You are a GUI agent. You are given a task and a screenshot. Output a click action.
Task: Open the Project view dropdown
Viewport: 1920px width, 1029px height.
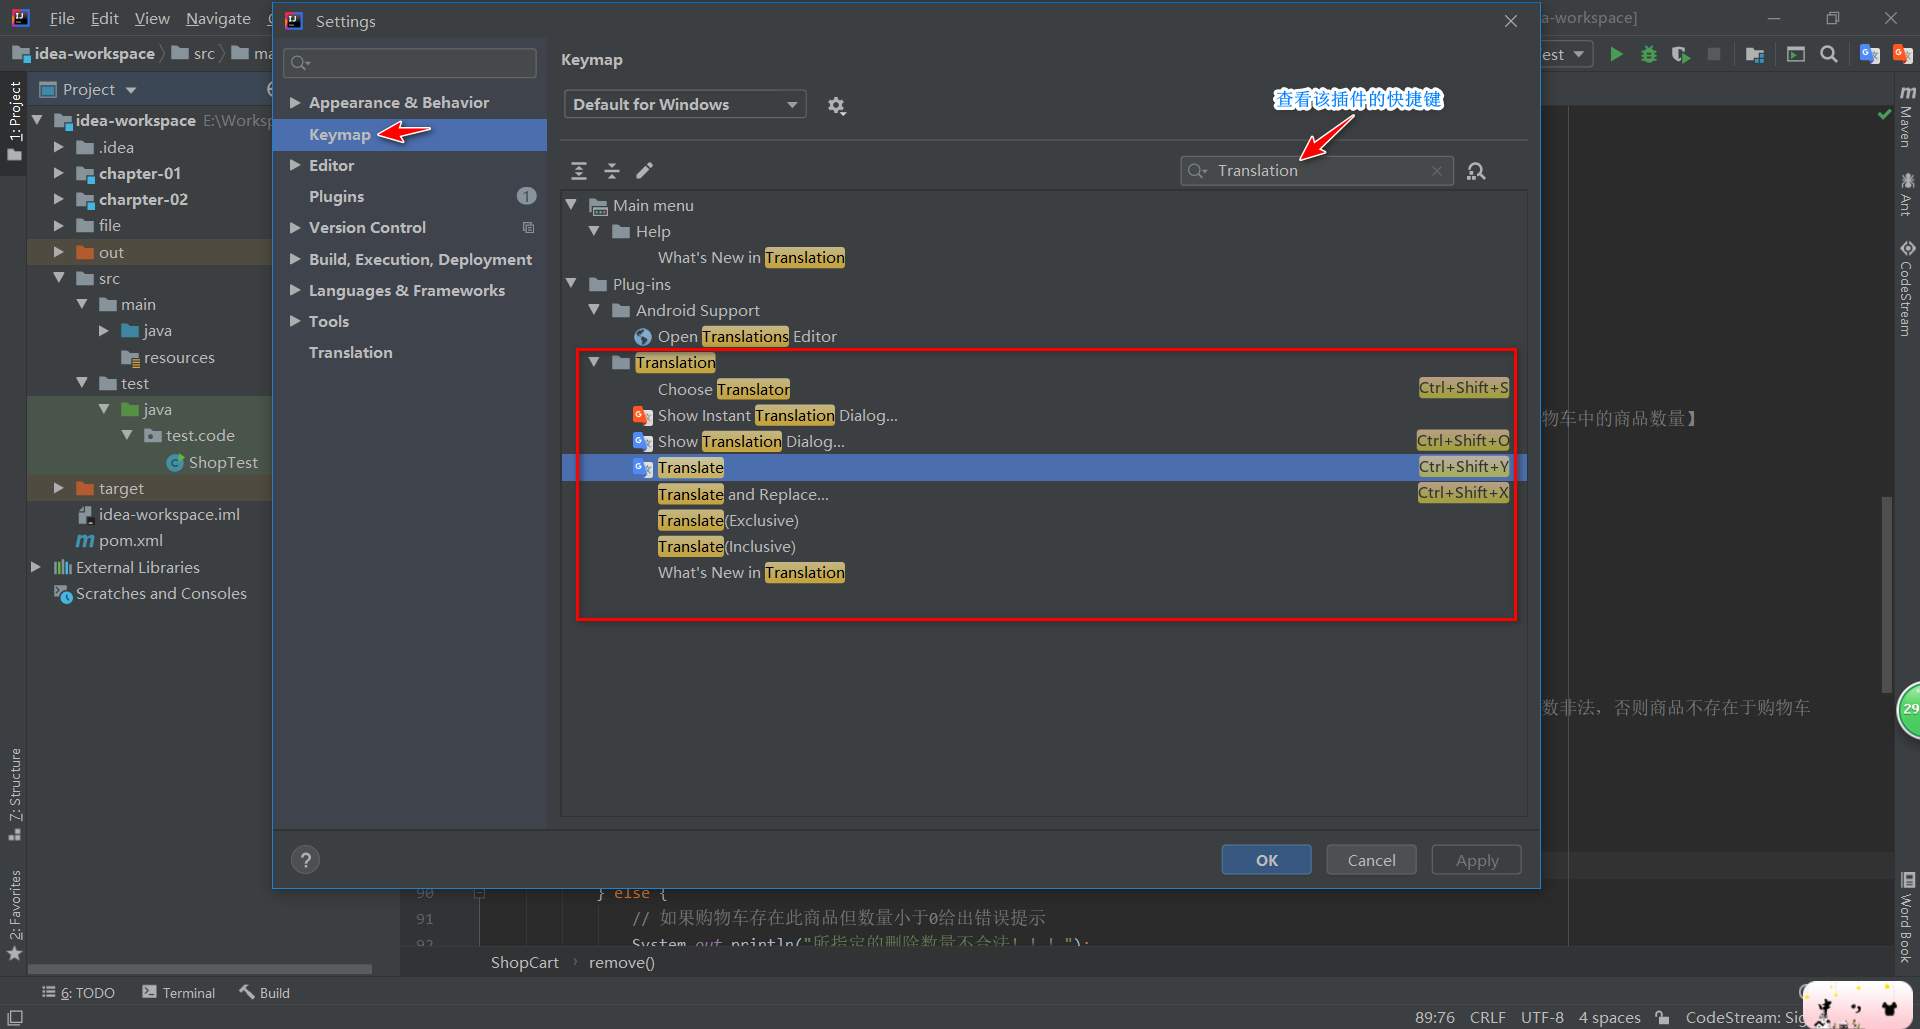click(131, 90)
